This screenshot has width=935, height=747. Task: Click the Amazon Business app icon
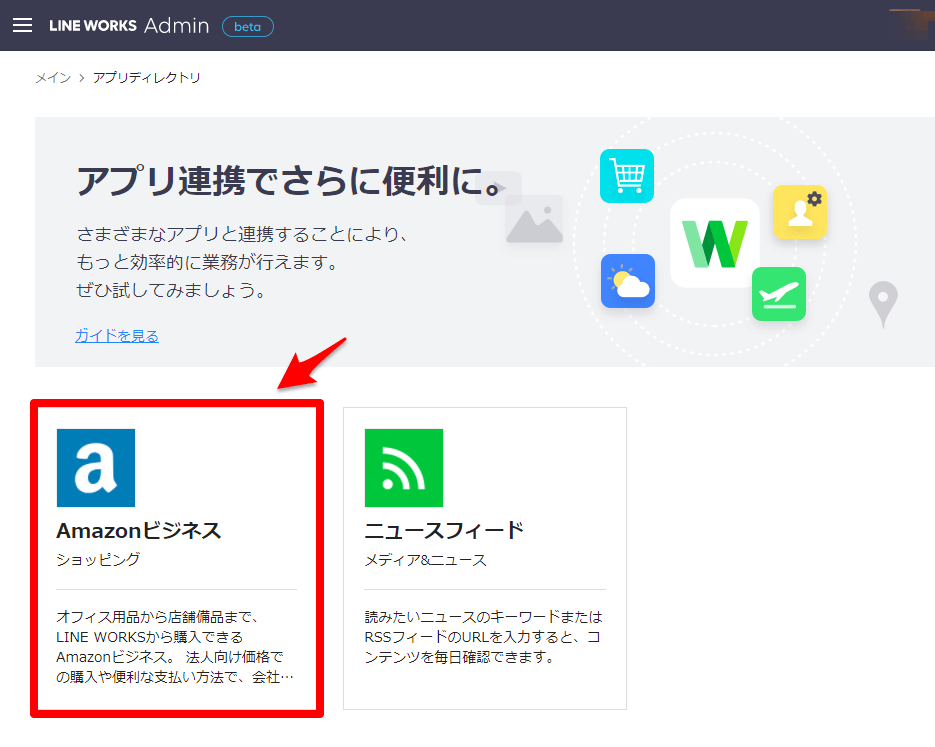[x=96, y=468]
